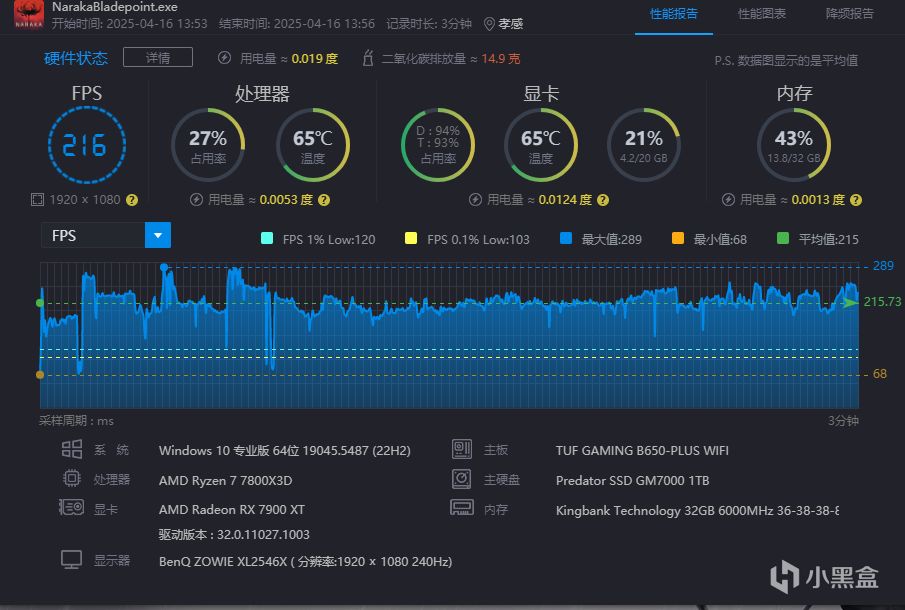Click the help icon next to 0.0053 度
Screen dimensions: 905x610
click(x=324, y=200)
